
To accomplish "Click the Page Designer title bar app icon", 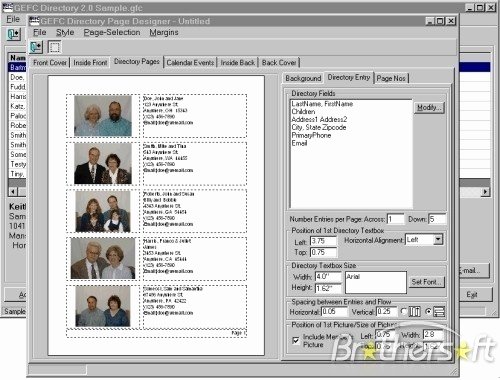I will click(x=34, y=21).
